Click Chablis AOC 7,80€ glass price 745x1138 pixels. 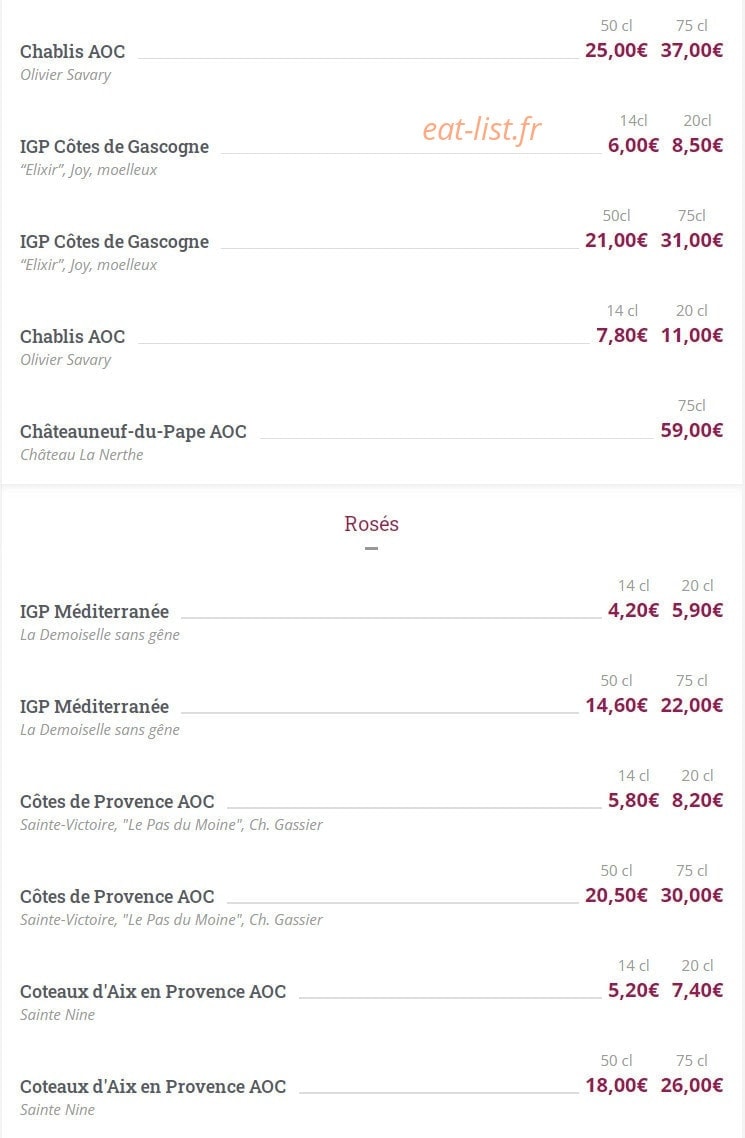tap(622, 335)
